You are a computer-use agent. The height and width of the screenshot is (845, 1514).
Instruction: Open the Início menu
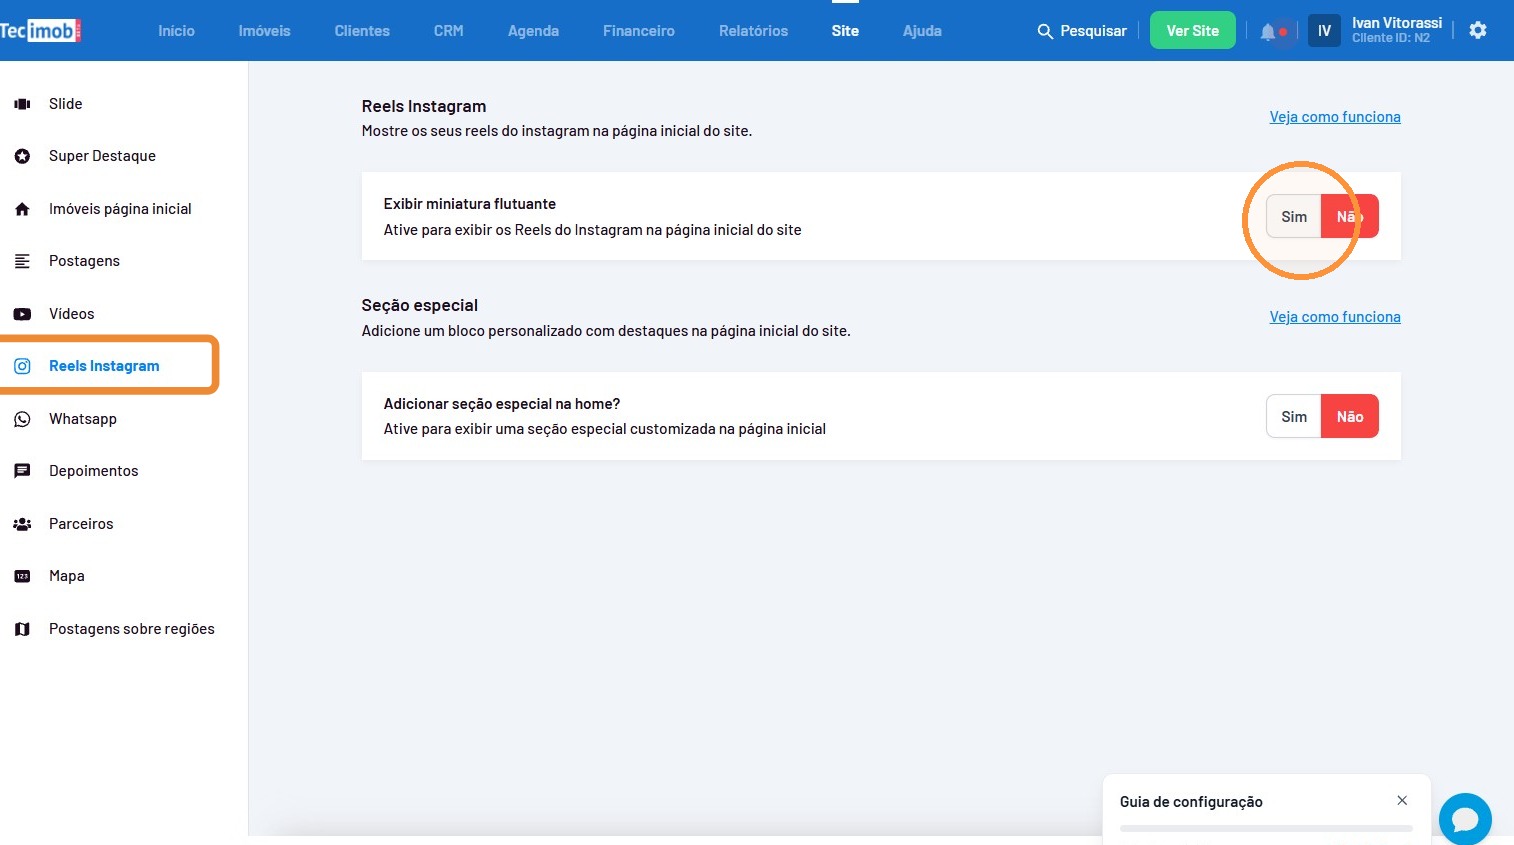point(176,31)
